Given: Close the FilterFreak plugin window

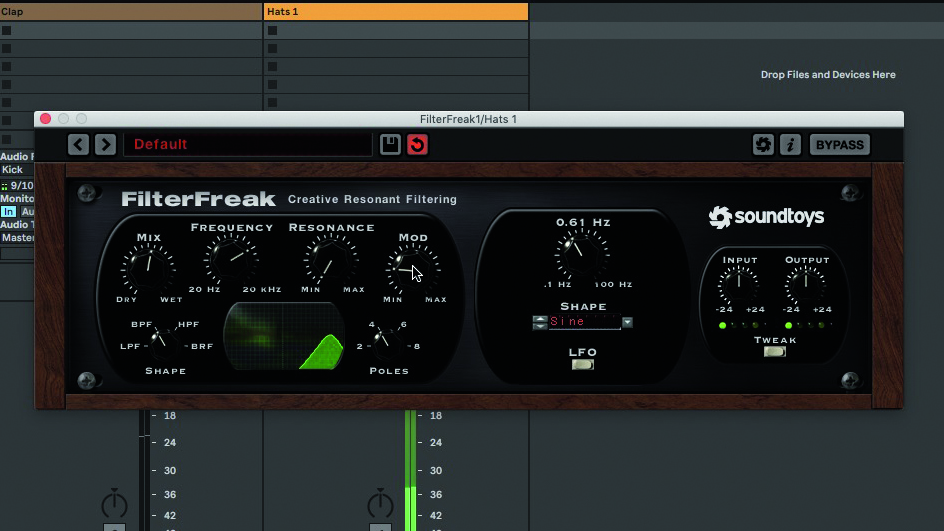Looking at the screenshot, I should tap(45, 119).
